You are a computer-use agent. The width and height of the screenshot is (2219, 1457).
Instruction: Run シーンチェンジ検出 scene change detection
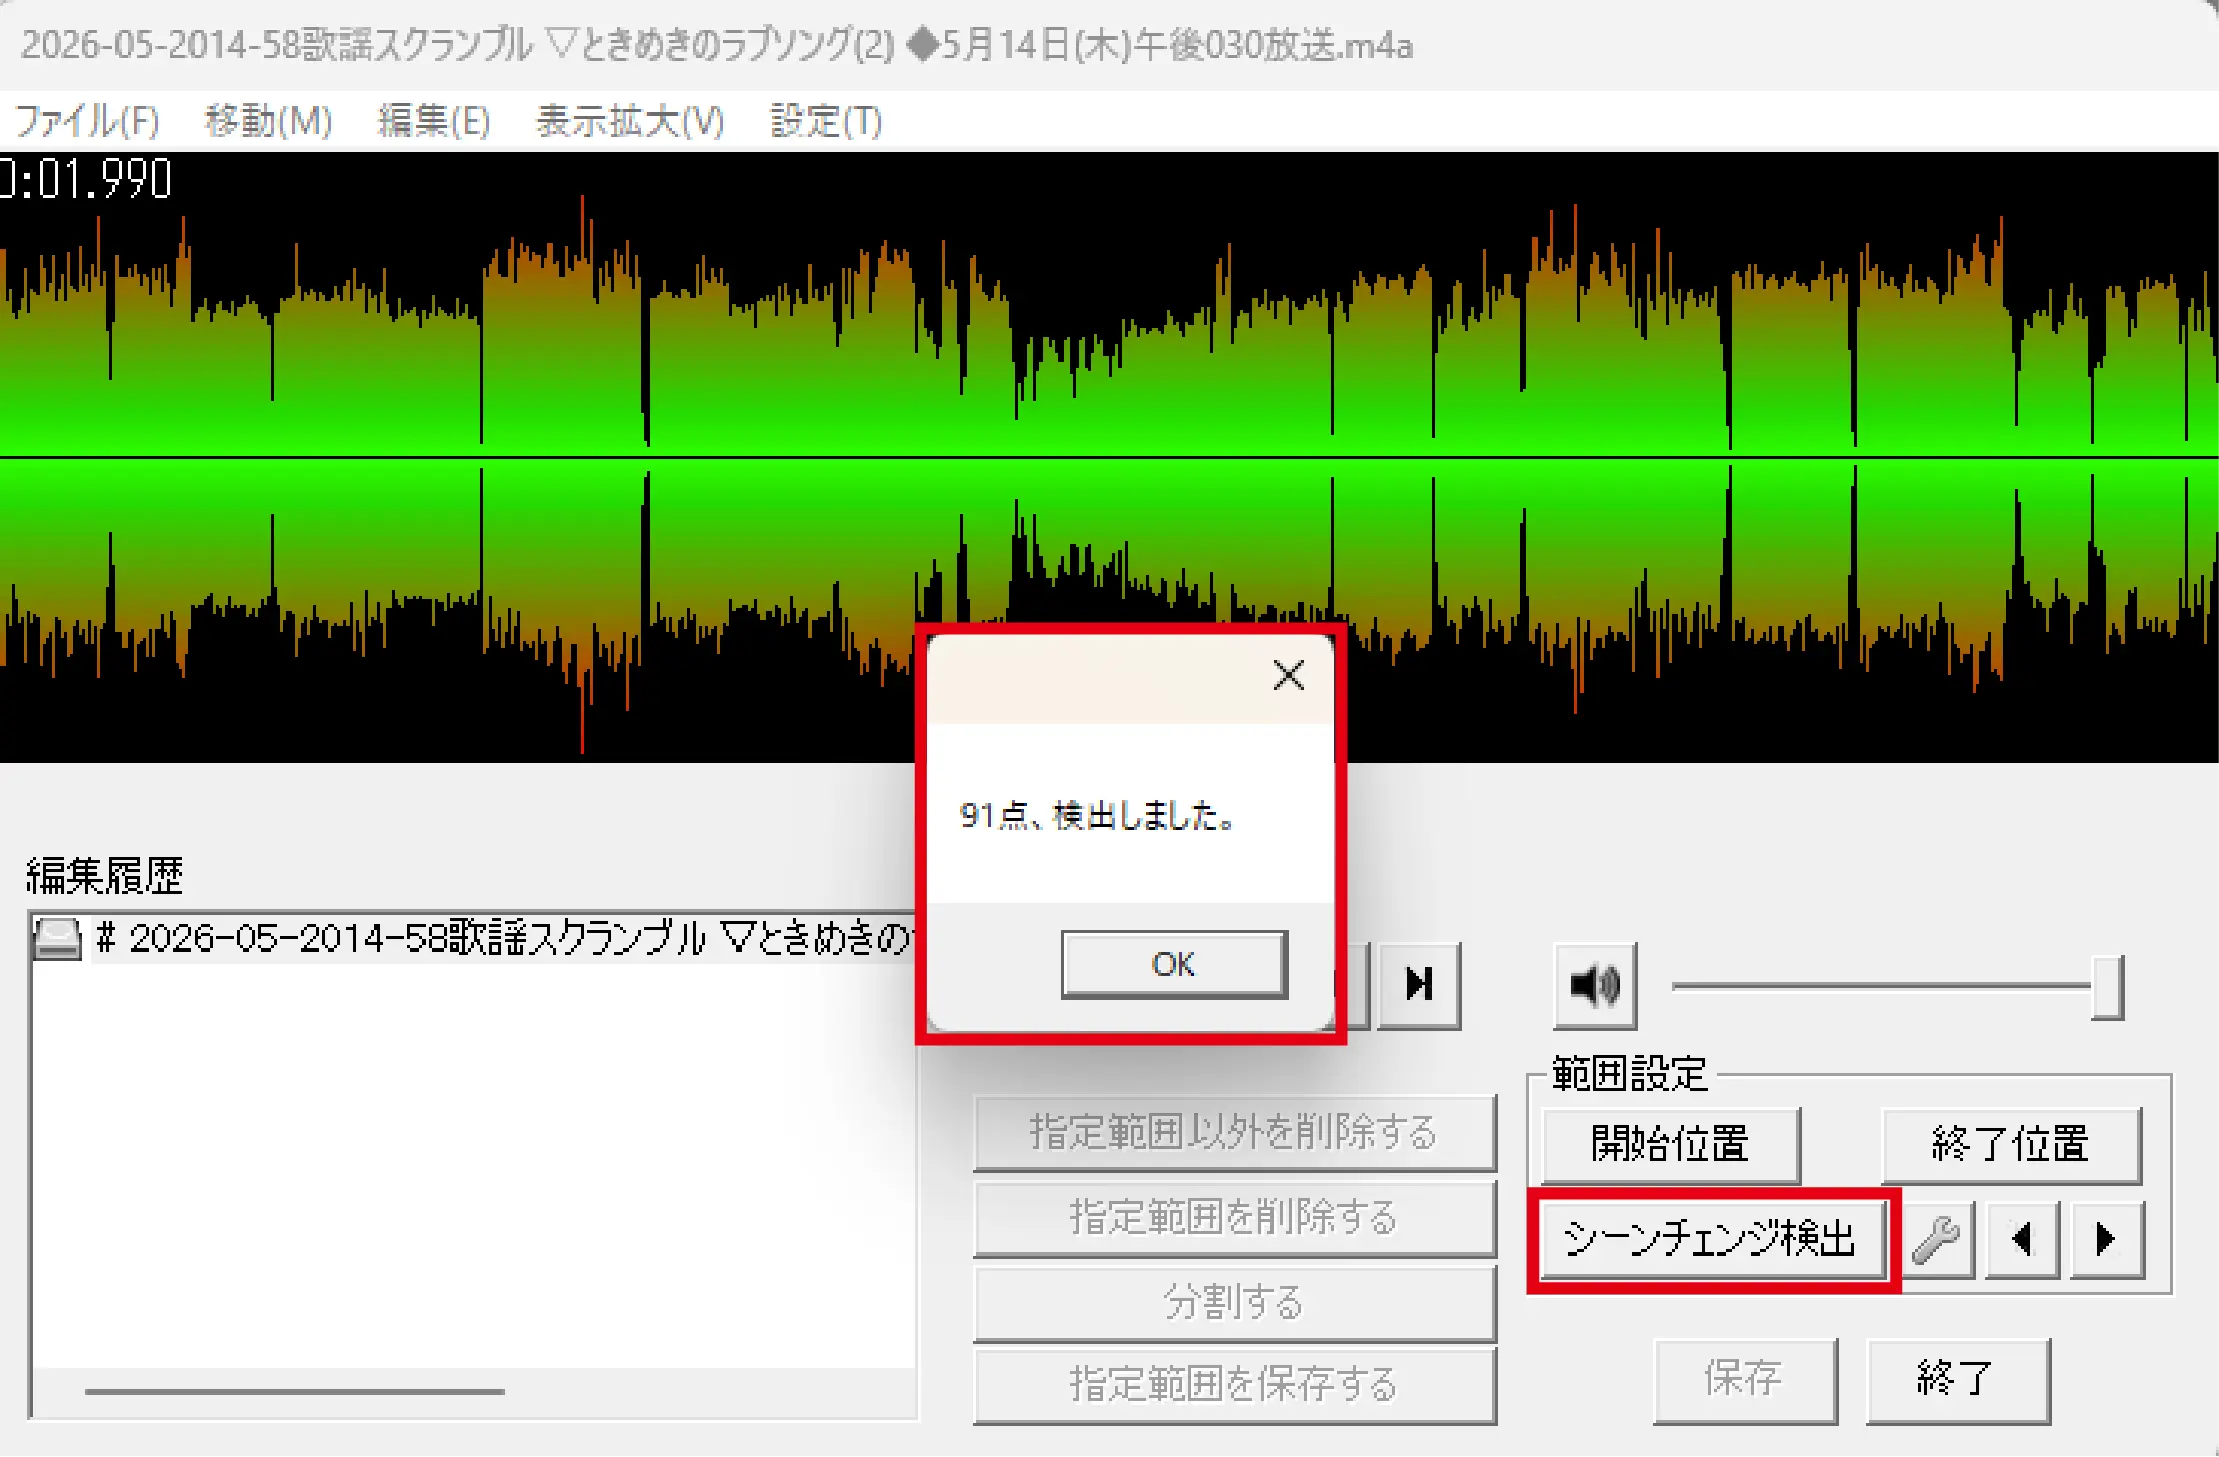coord(1712,1239)
